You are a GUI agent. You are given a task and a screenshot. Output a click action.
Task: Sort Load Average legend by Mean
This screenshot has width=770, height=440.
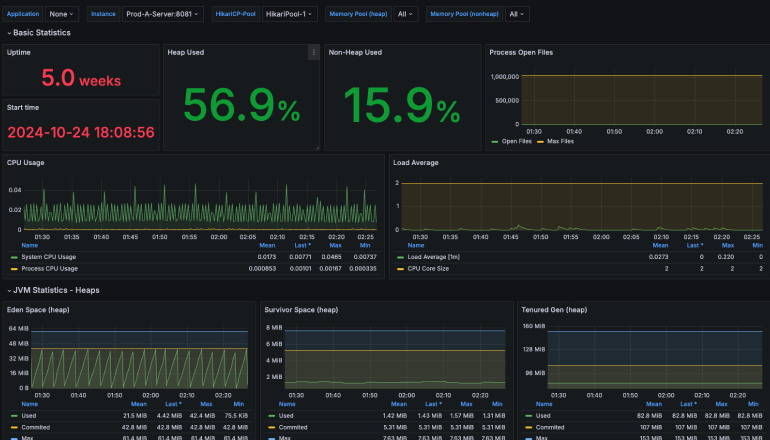click(x=660, y=246)
